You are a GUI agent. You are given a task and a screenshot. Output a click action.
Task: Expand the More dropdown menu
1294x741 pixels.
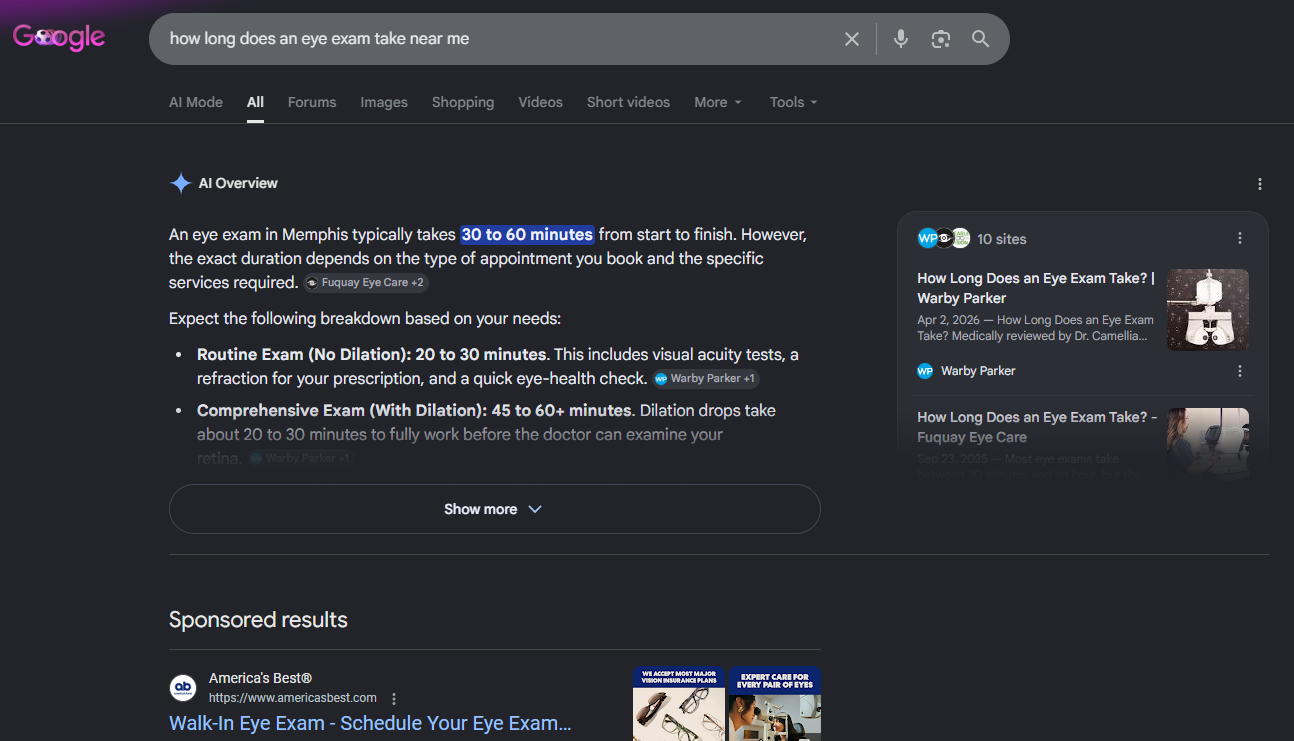click(x=718, y=102)
